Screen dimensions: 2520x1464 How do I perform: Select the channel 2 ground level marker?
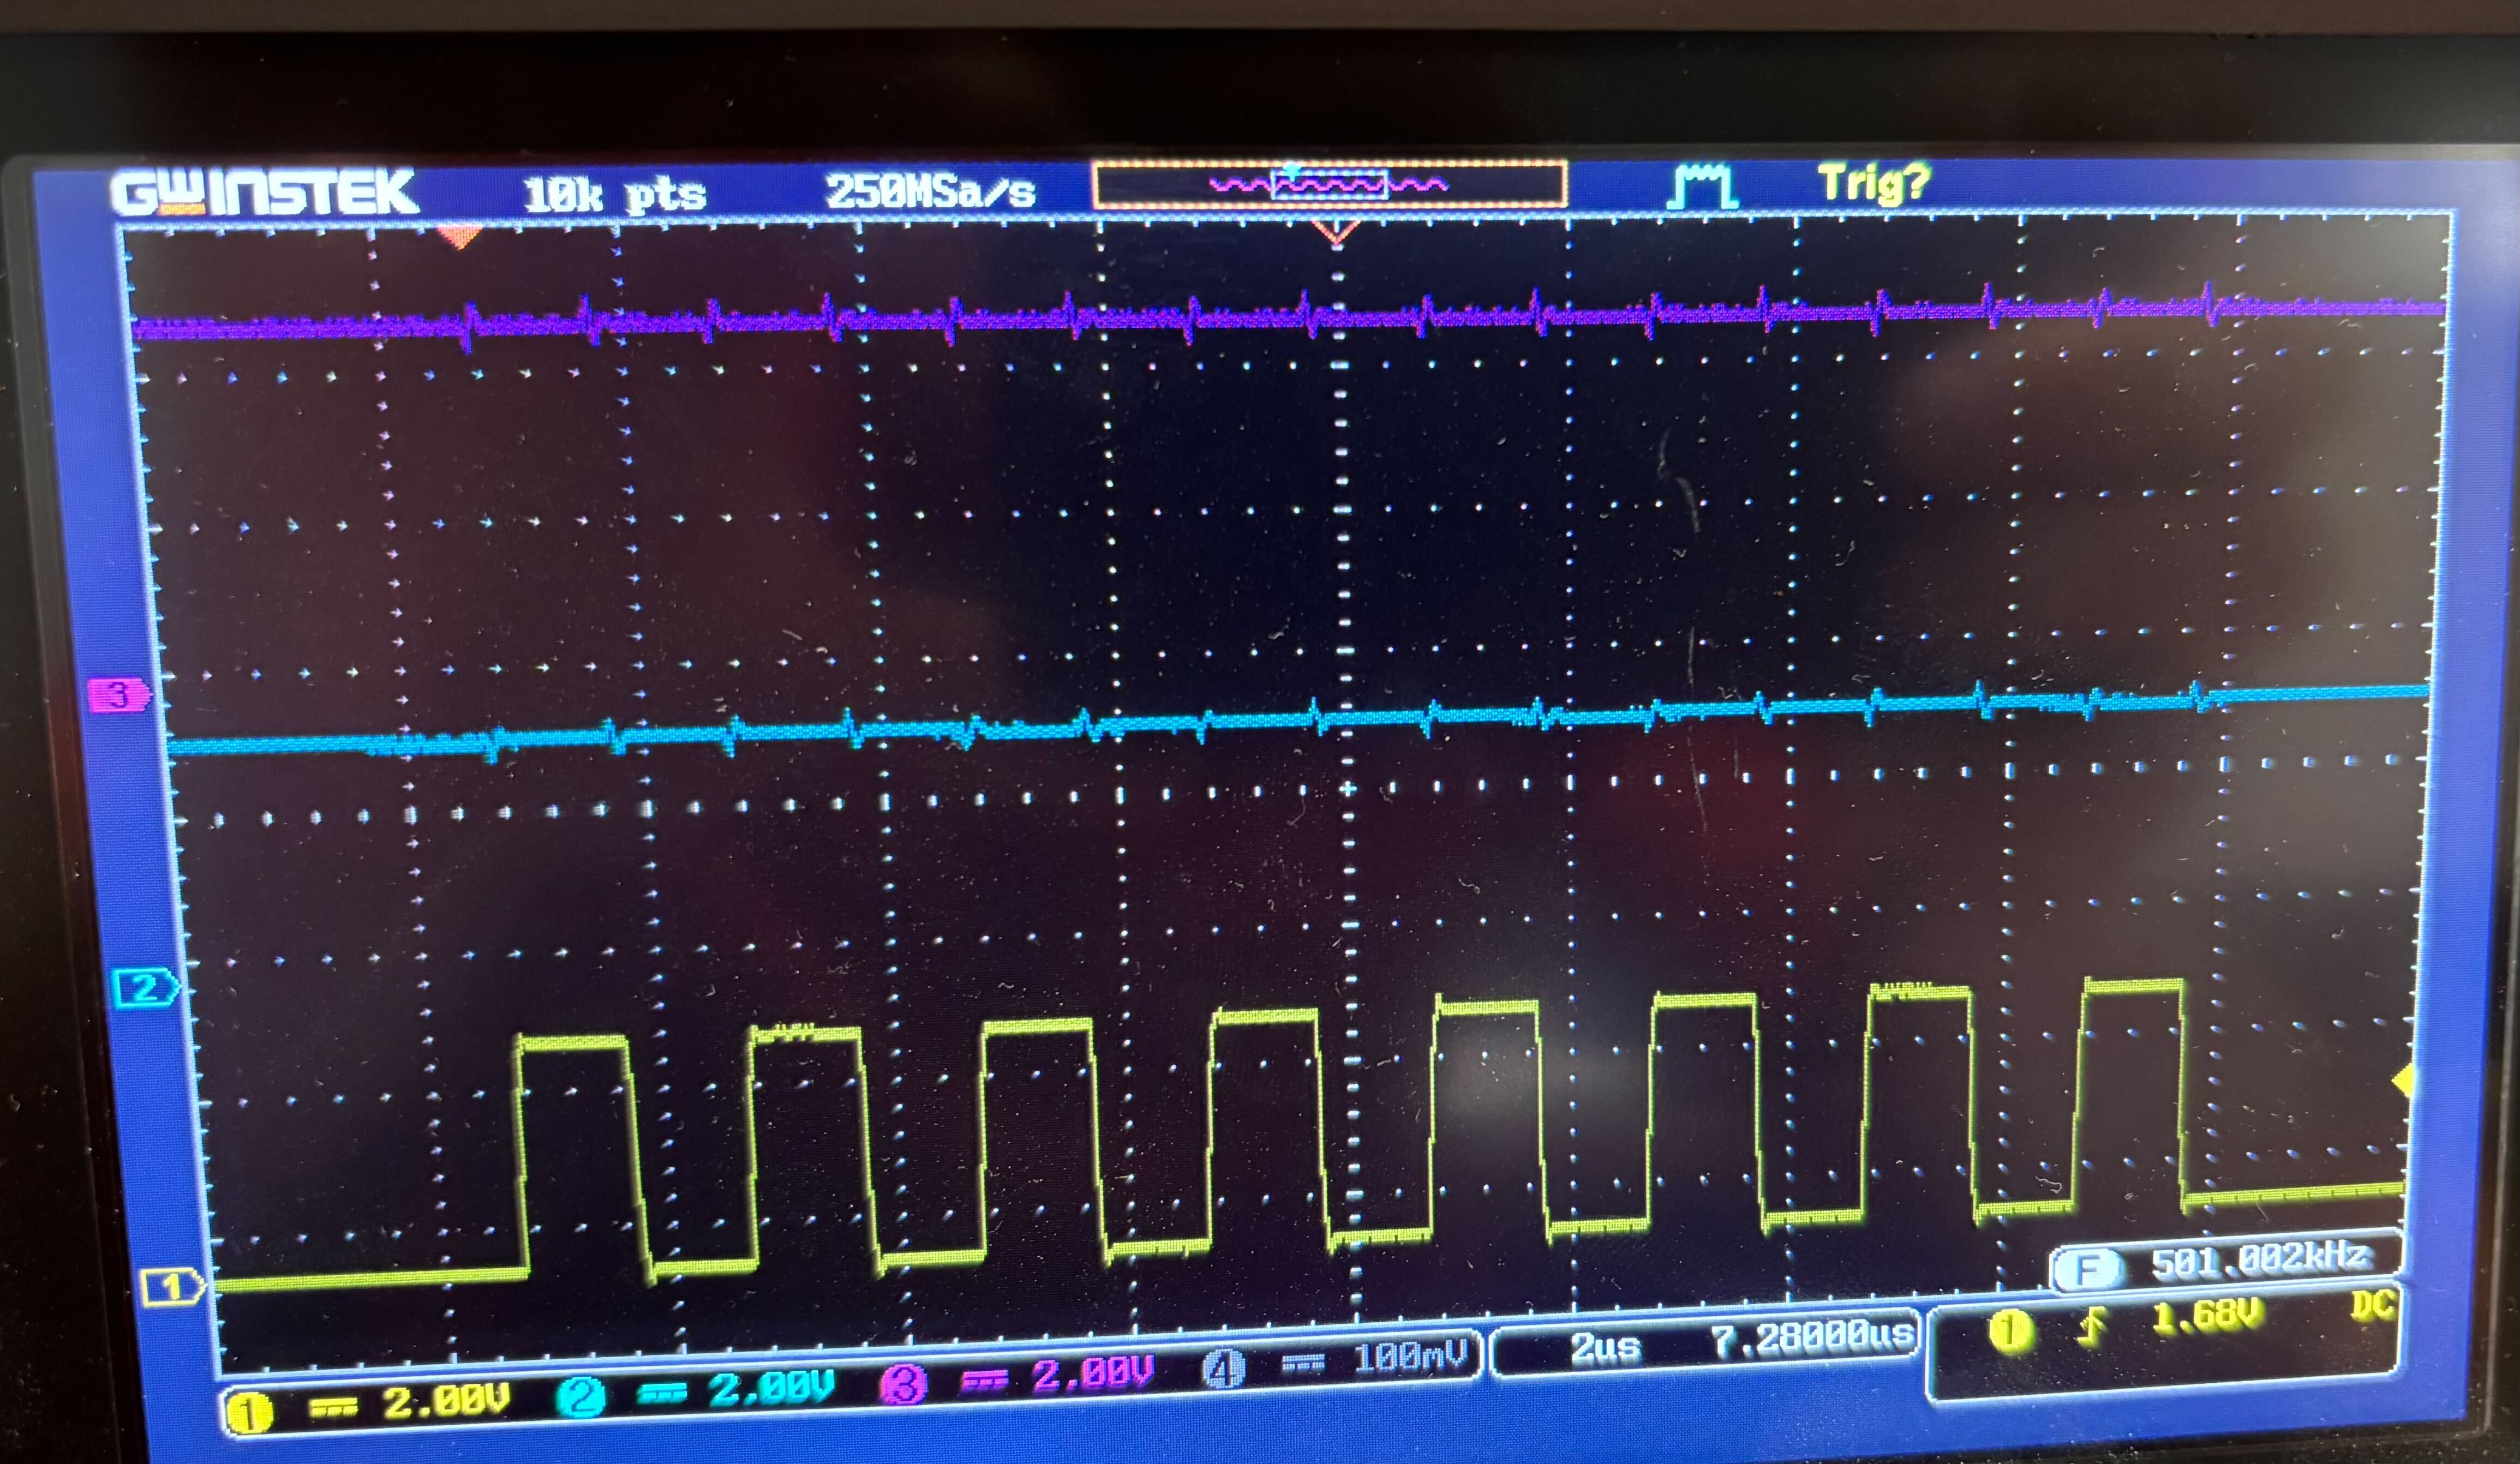pyautogui.click(x=147, y=988)
